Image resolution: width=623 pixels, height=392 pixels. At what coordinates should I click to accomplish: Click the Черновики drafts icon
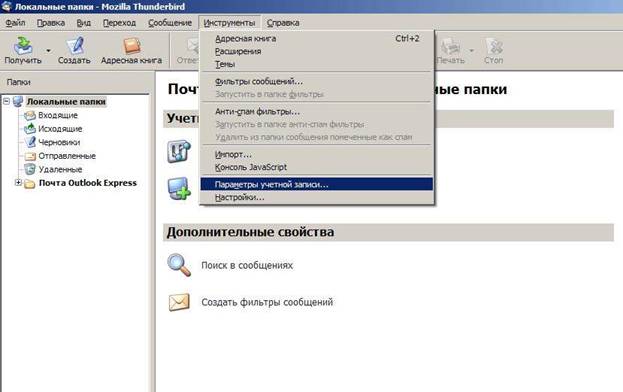(30, 142)
